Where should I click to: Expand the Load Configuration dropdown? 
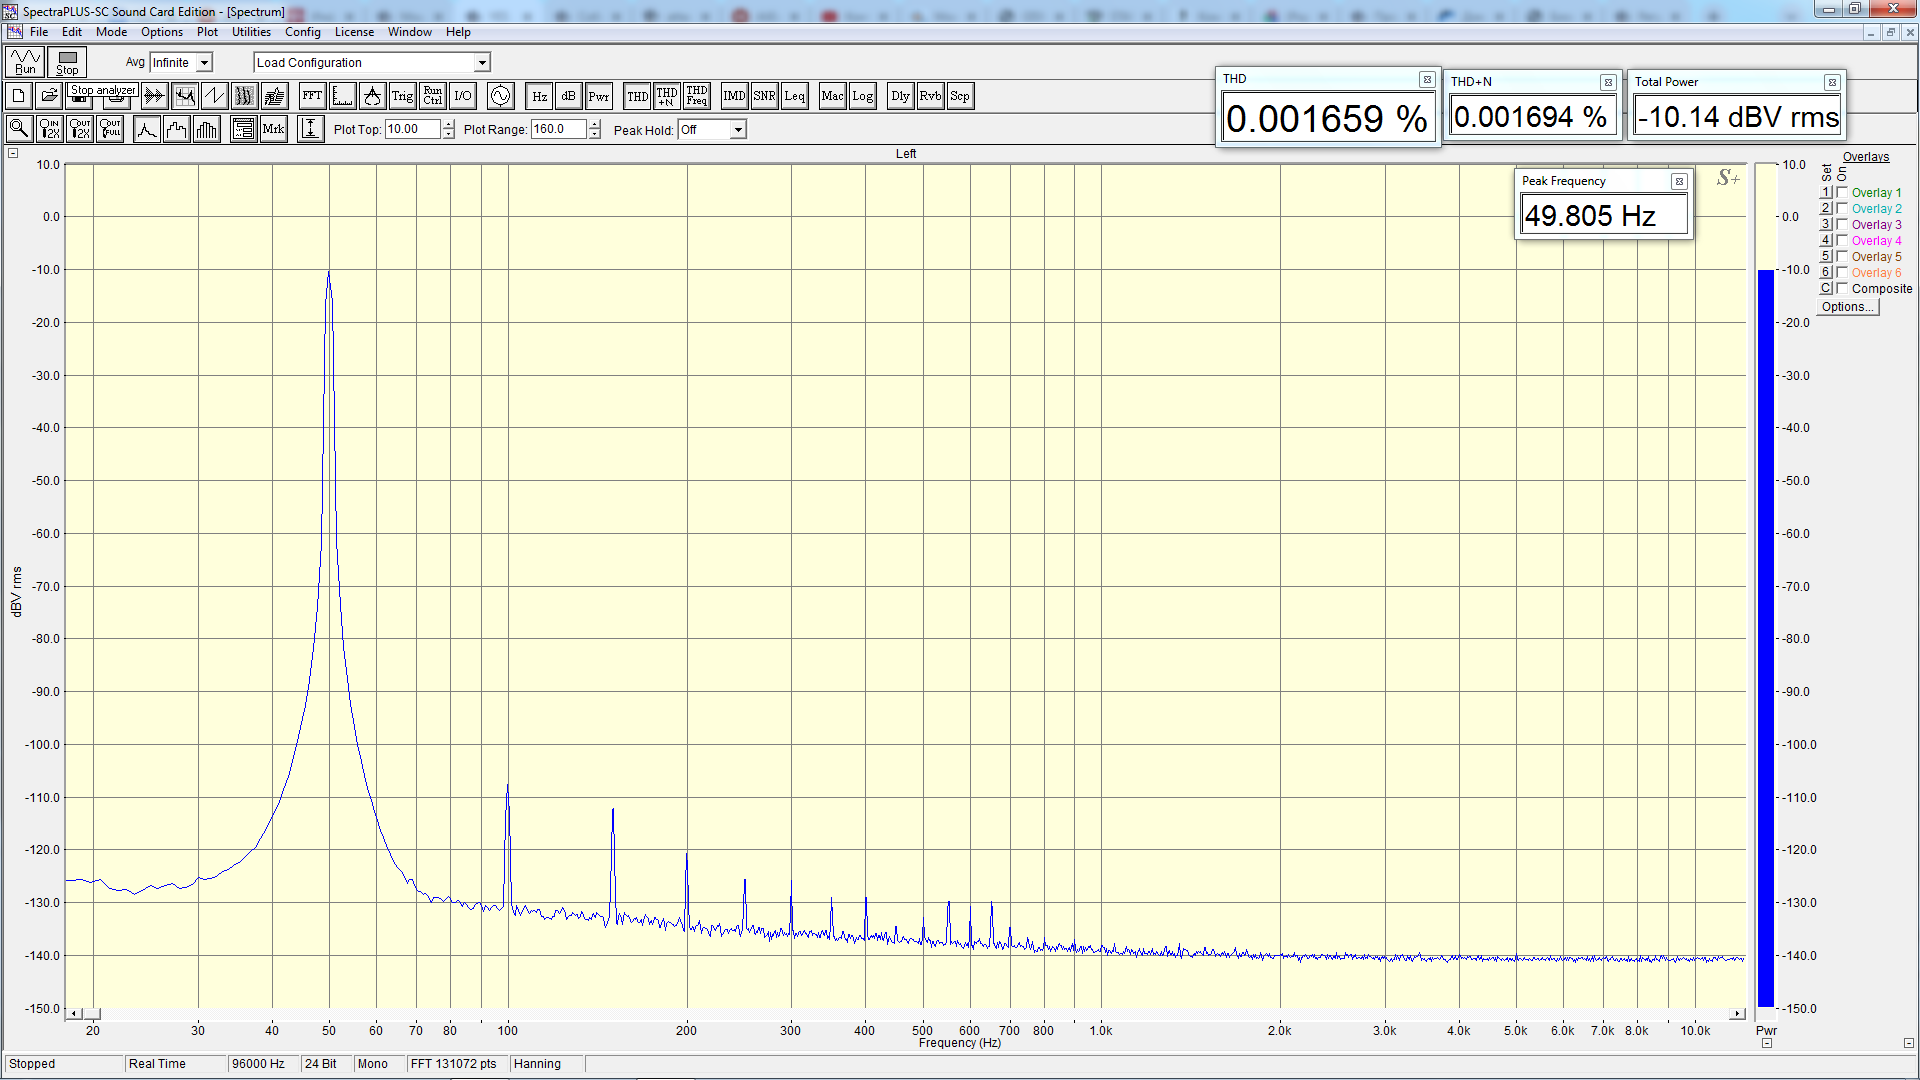click(x=482, y=63)
